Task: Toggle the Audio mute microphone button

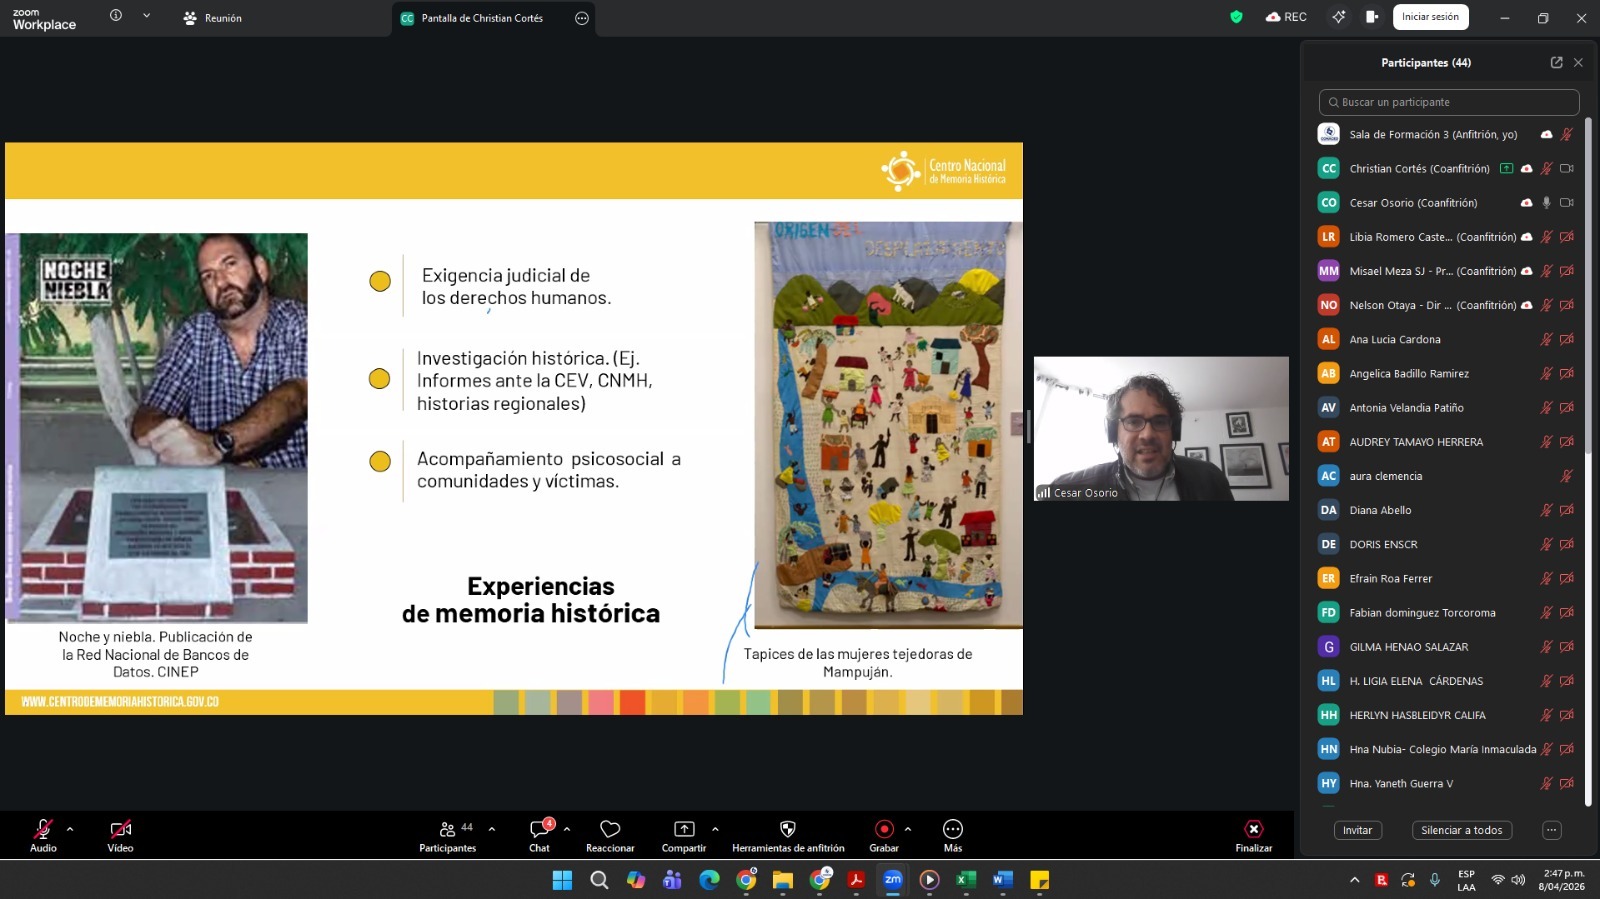Action: (43, 830)
